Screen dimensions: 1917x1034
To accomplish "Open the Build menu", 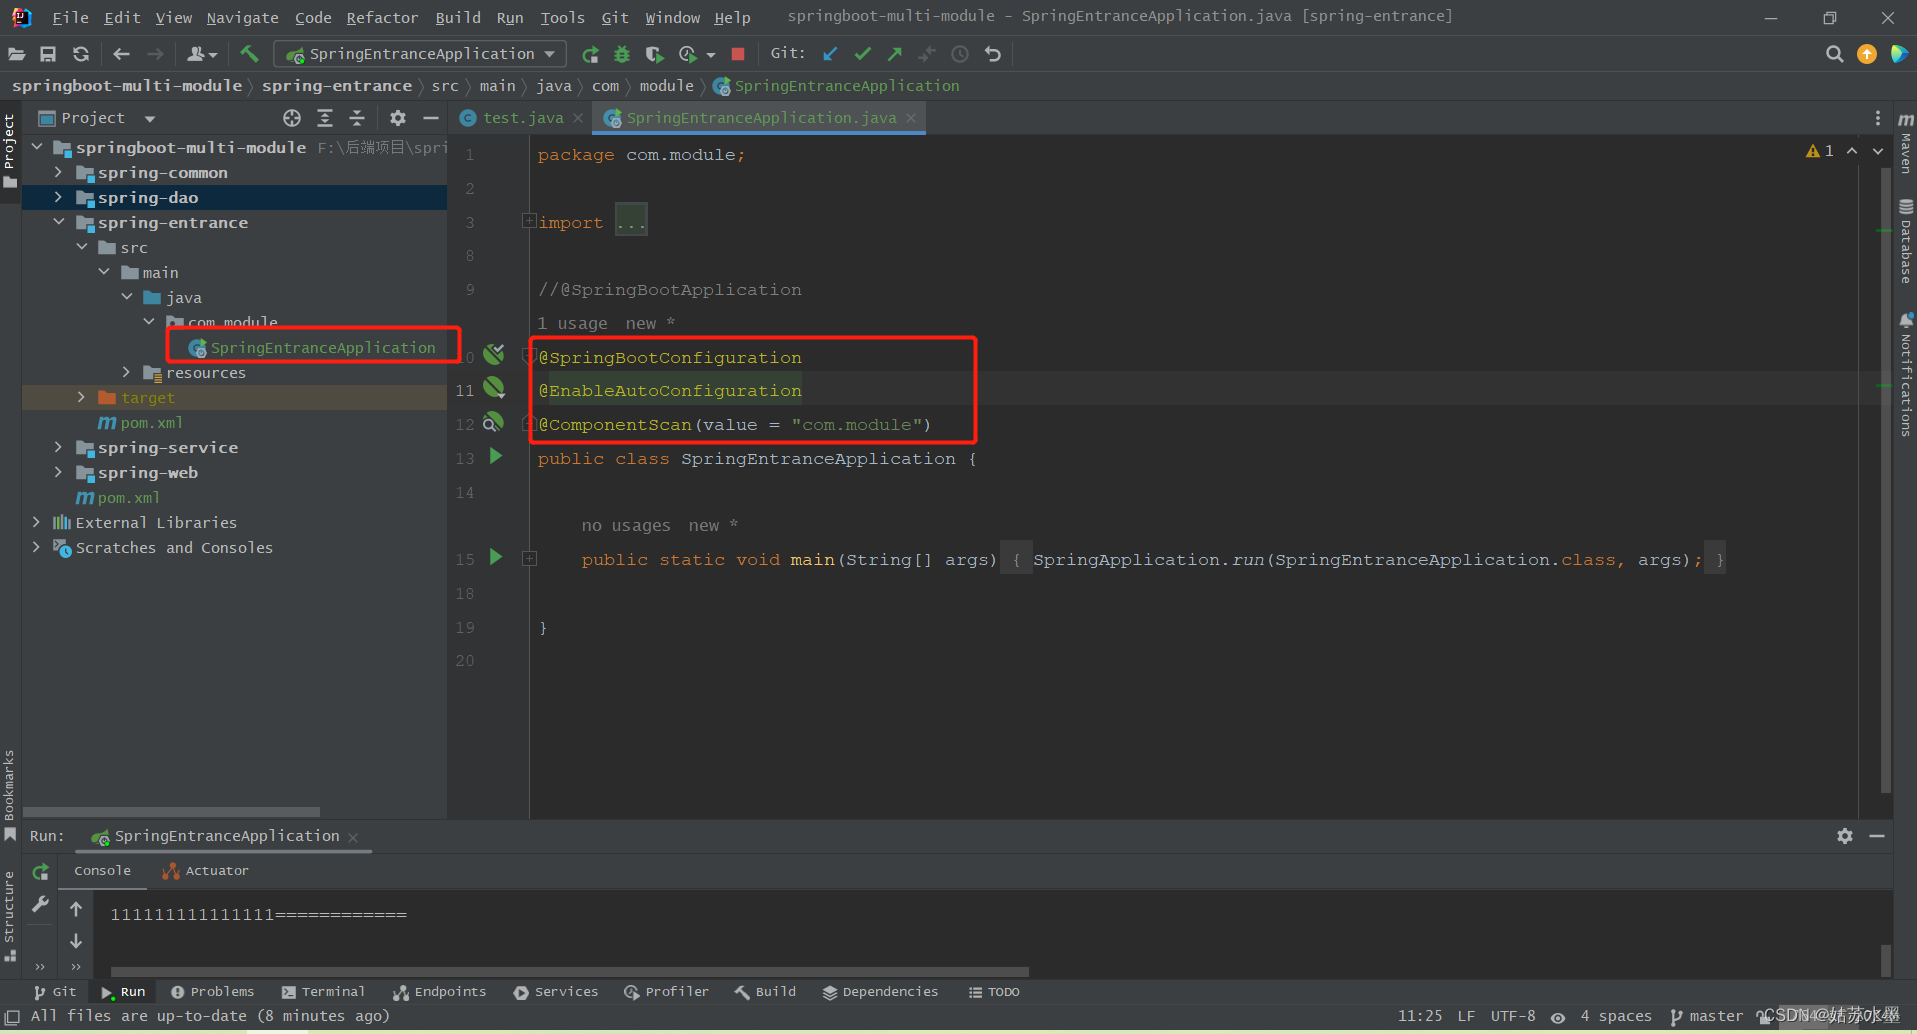I will point(458,18).
